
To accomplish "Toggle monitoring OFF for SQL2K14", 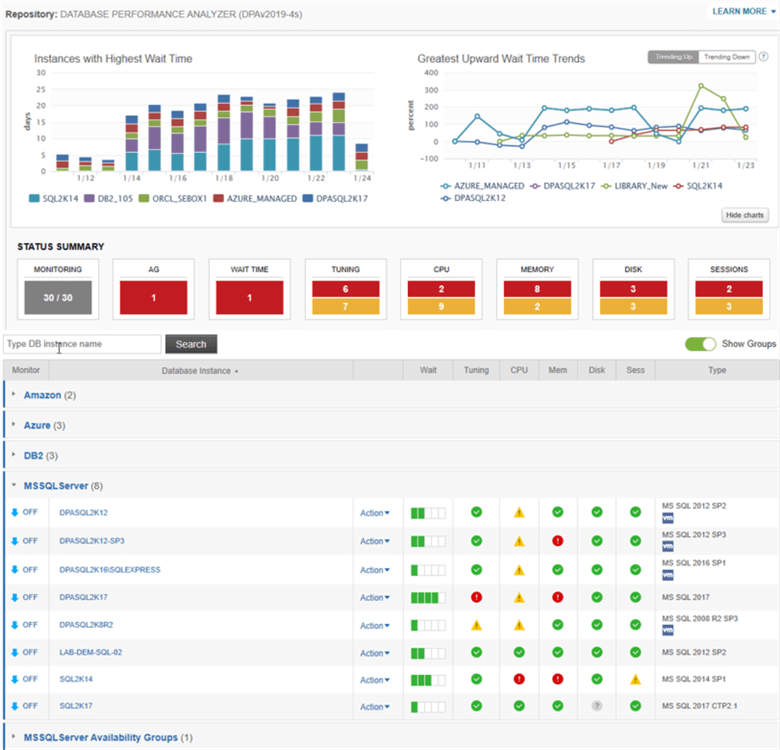I will point(24,679).
